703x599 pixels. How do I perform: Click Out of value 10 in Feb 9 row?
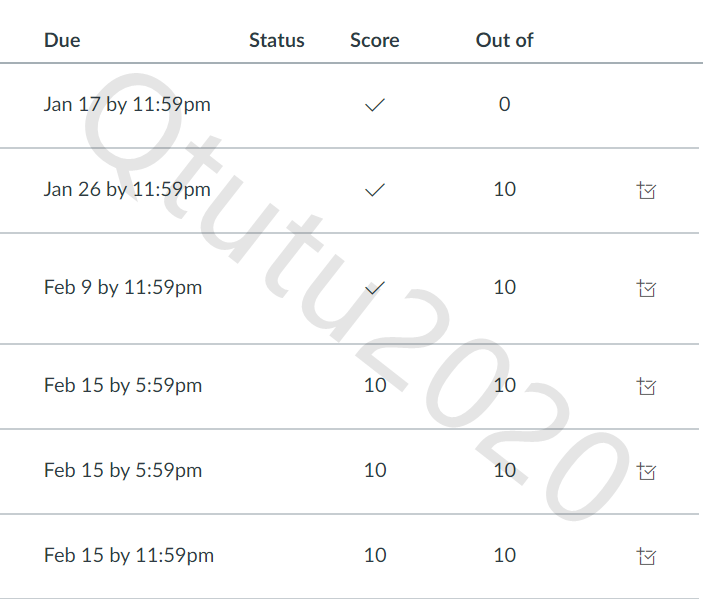click(505, 288)
